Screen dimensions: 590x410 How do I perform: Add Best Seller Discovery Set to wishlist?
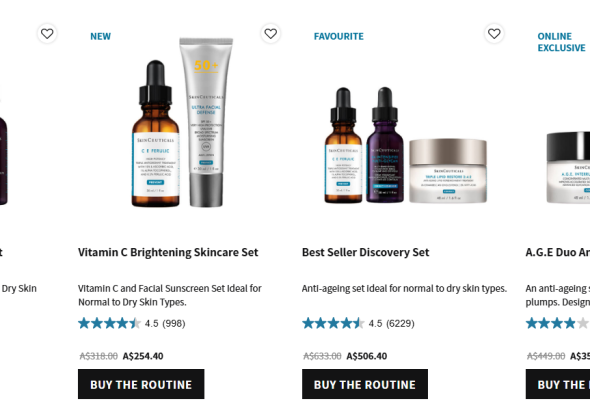[x=494, y=34]
